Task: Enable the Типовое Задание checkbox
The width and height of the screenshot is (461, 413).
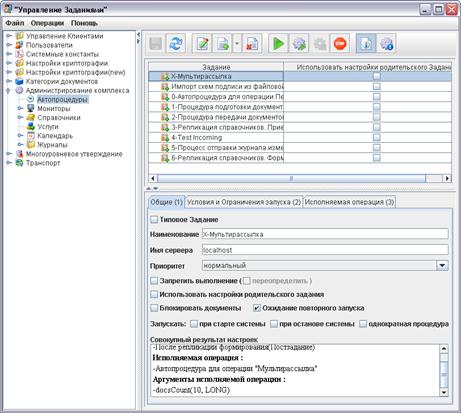Action: [x=154, y=220]
